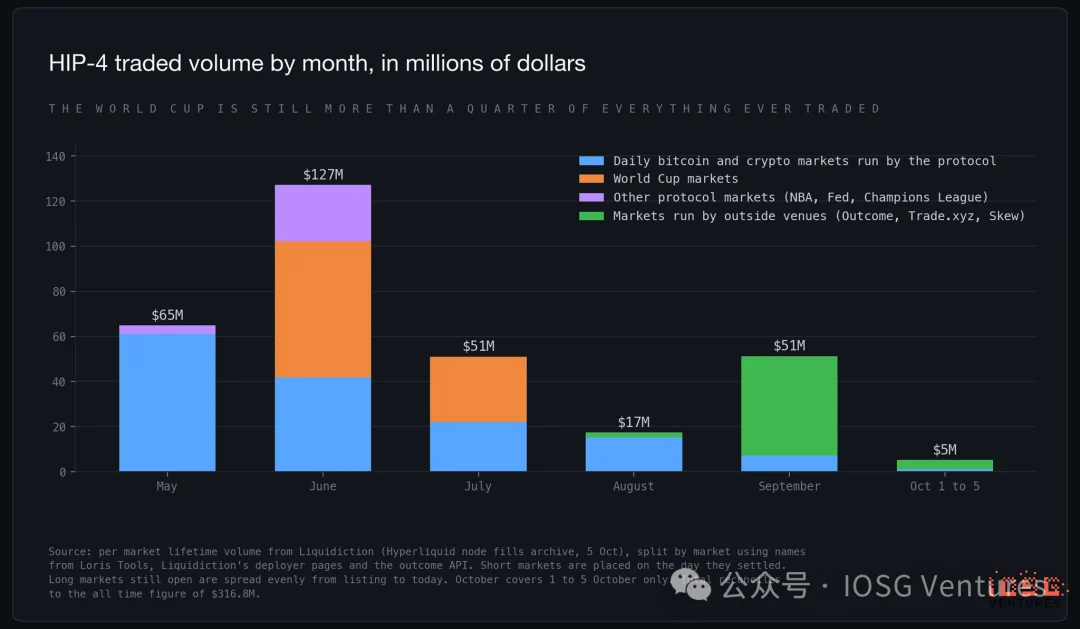Click the WeChat logo icon in watermark
1080x629 pixels.
point(691,584)
